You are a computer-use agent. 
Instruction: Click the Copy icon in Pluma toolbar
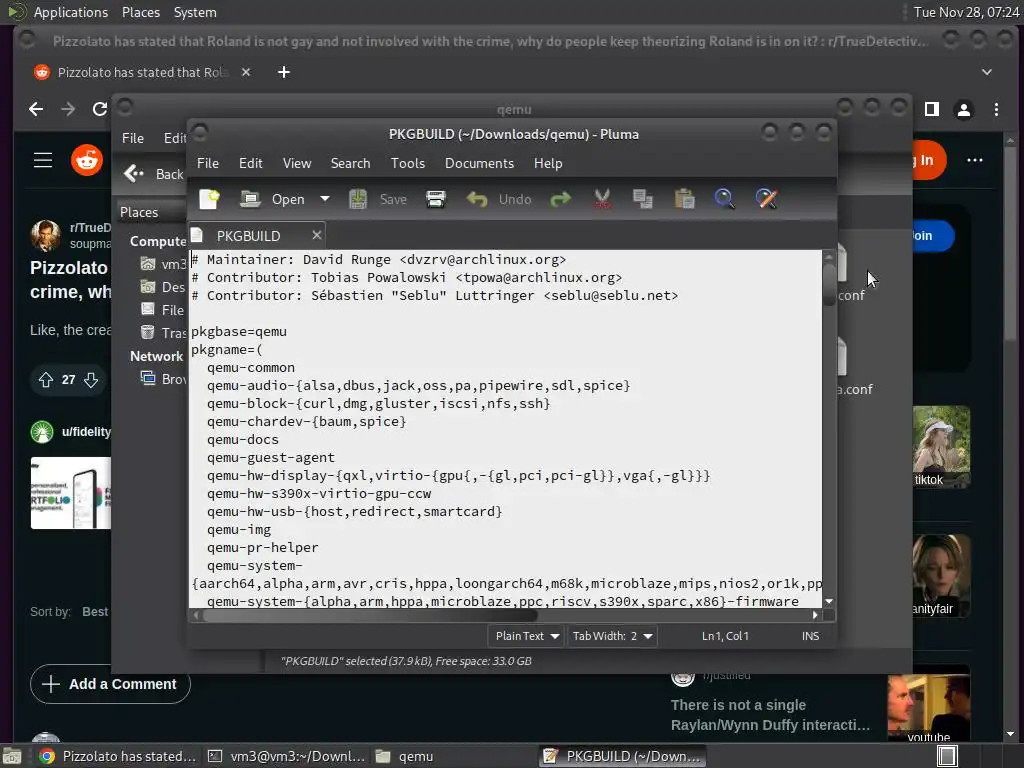(643, 199)
